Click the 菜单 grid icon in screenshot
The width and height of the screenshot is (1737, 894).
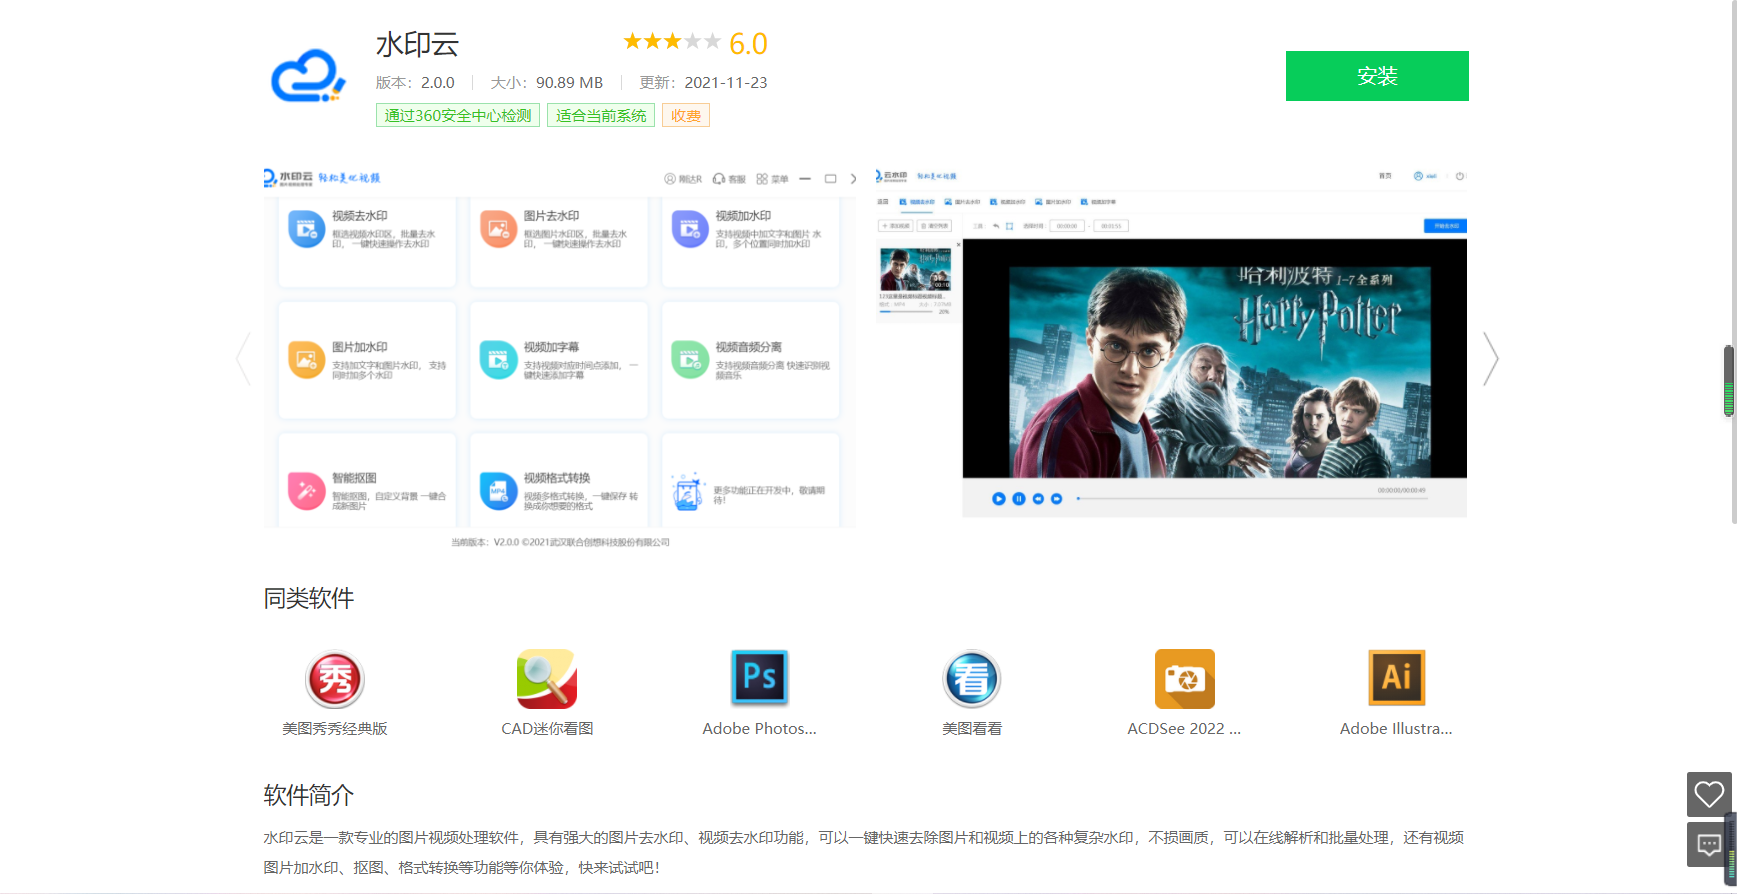pyautogui.click(x=762, y=179)
